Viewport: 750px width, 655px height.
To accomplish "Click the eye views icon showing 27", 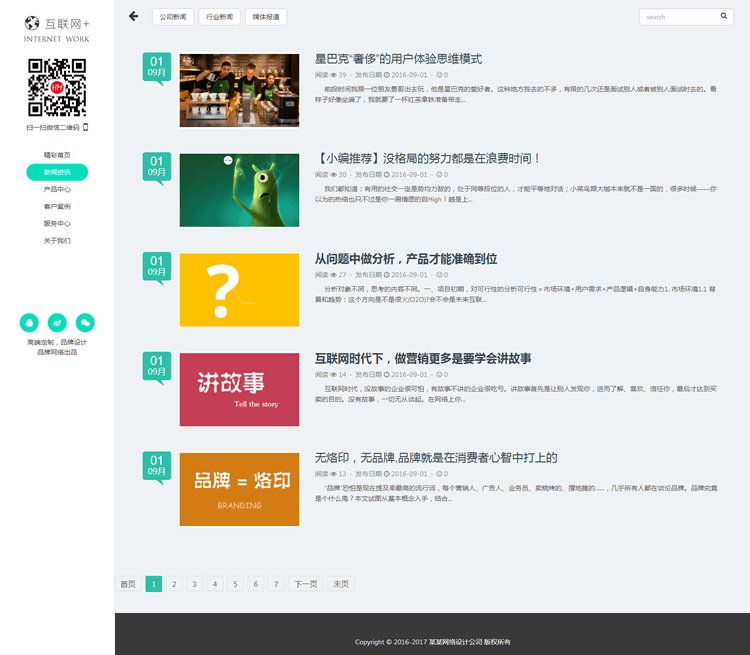I will [333, 275].
